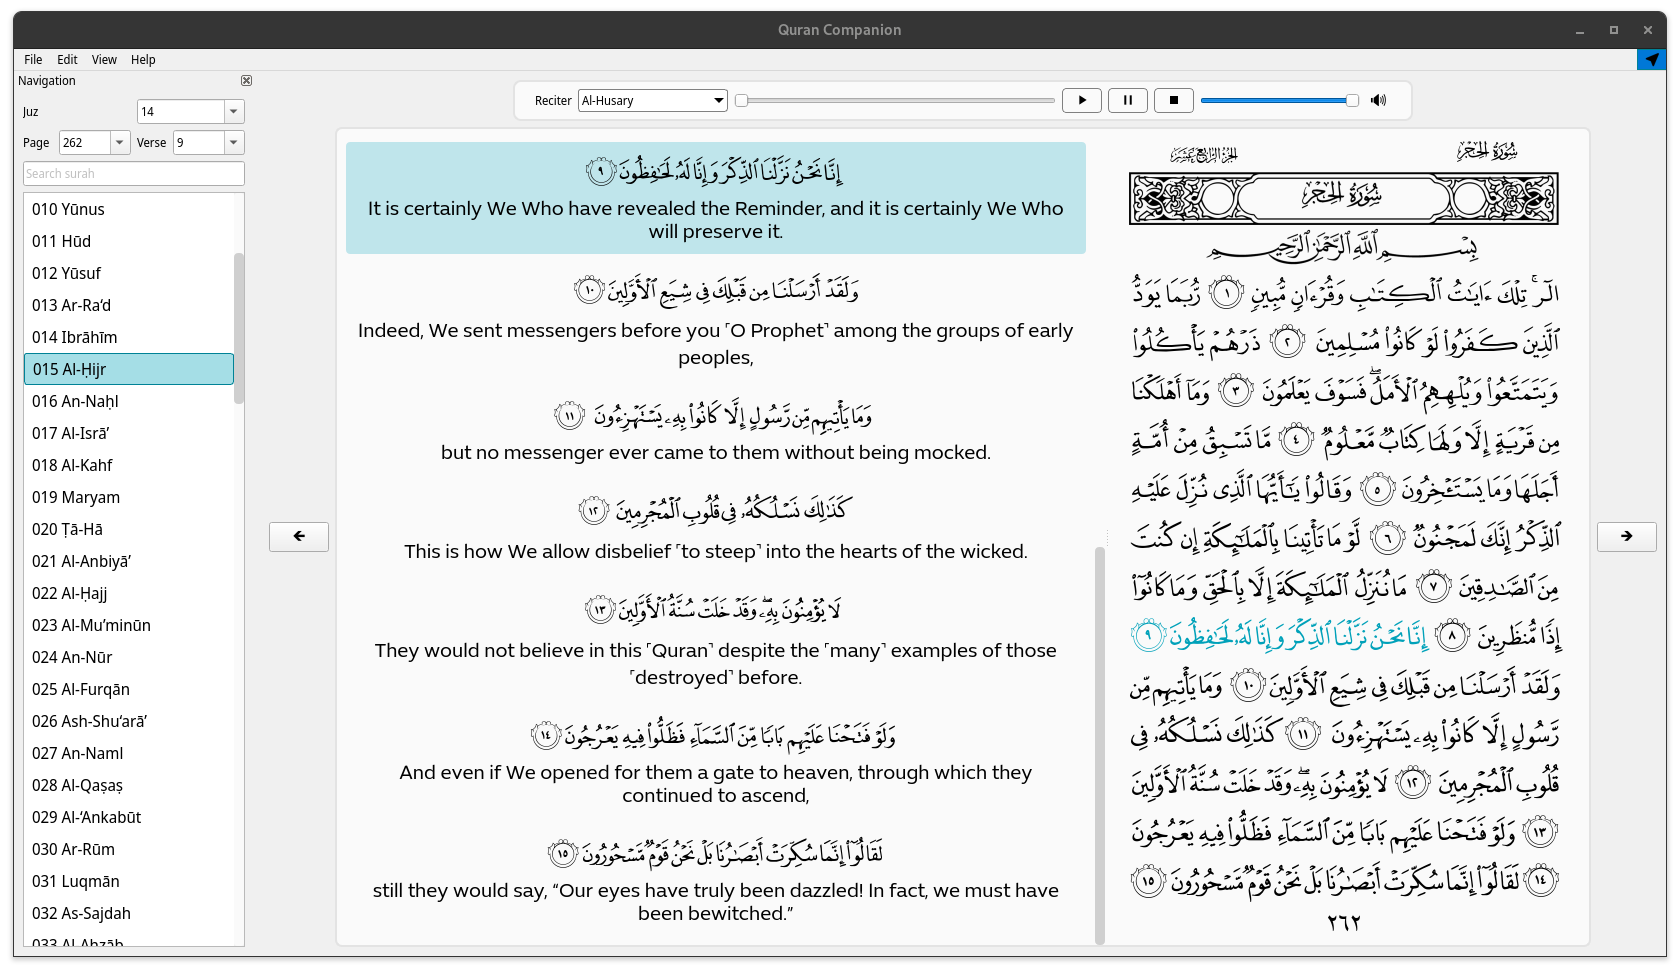Viewport: 1680px width, 973px height.
Task: Click the Arabic page number at the bottom of the Mushaf page
Action: pos(1344,923)
